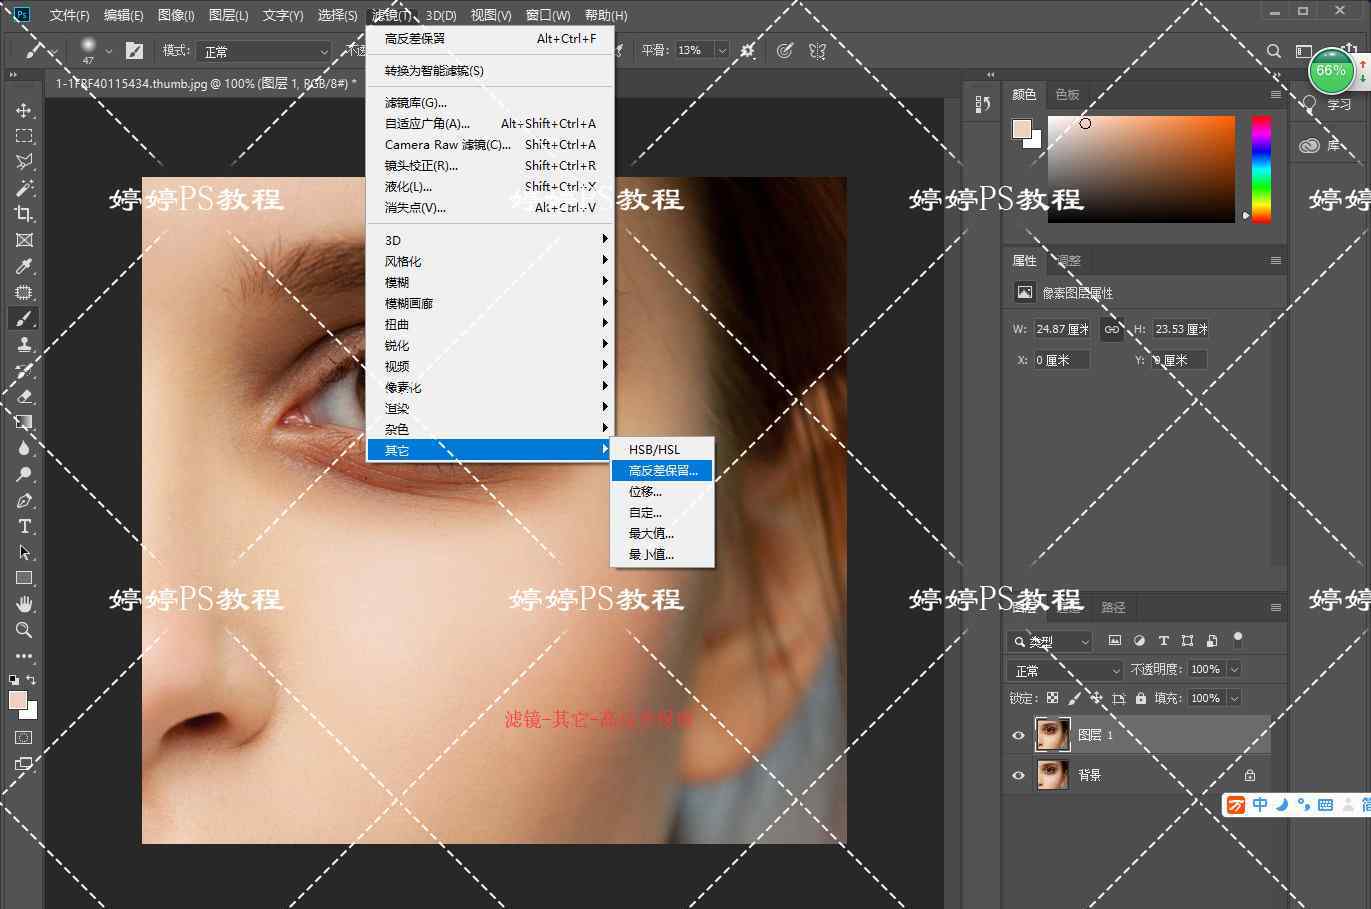The height and width of the screenshot is (909, 1371).
Task: Select the Horizontal Type tool
Action: tap(24, 526)
